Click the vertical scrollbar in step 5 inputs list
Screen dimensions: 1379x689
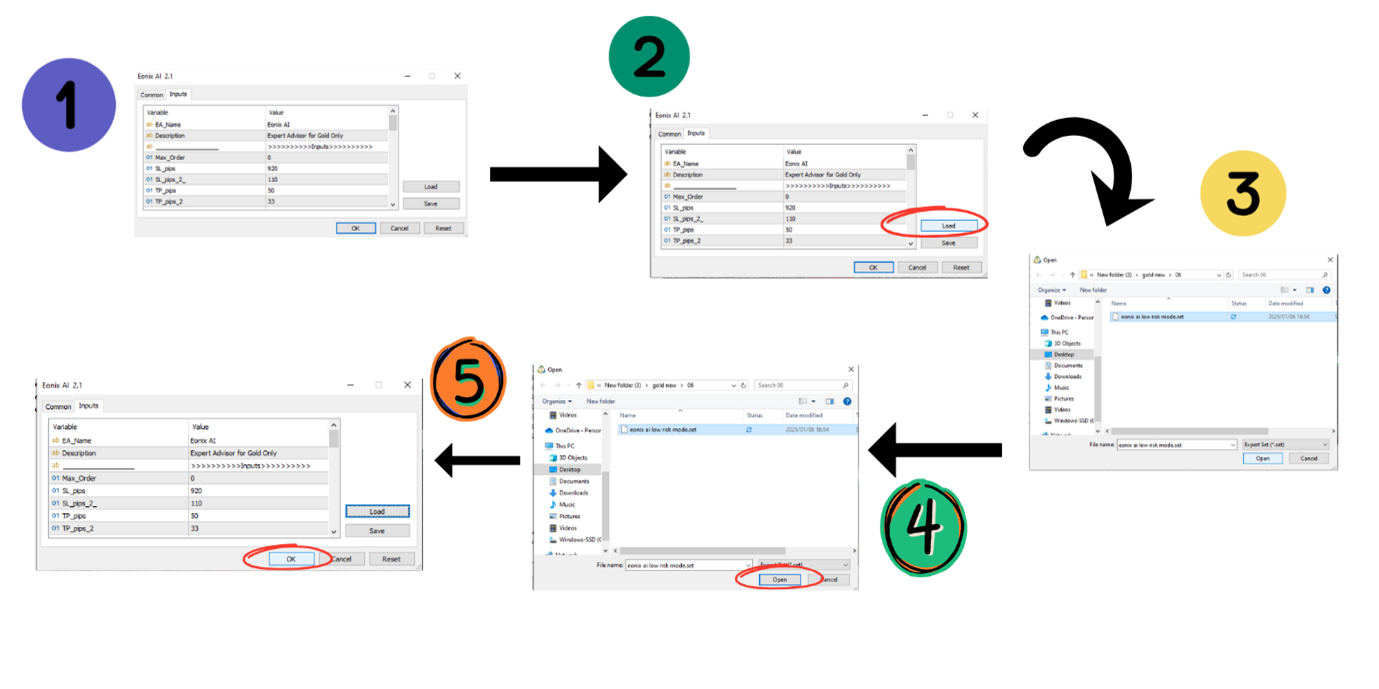point(334,478)
